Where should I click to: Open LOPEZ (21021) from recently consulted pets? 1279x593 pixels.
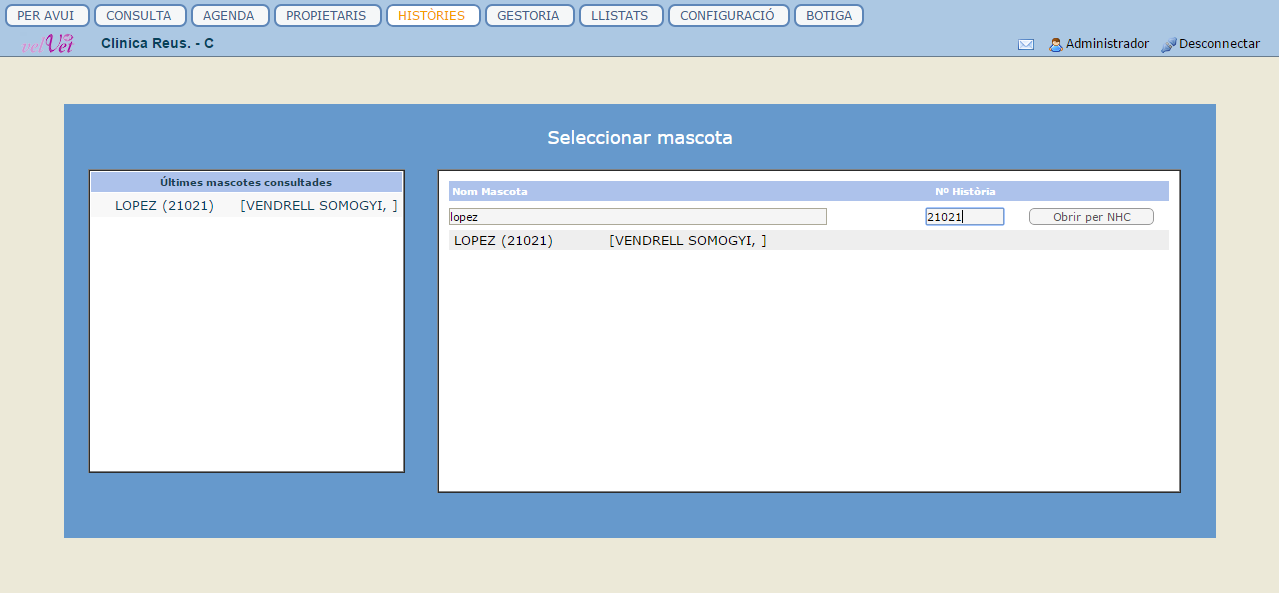164,206
